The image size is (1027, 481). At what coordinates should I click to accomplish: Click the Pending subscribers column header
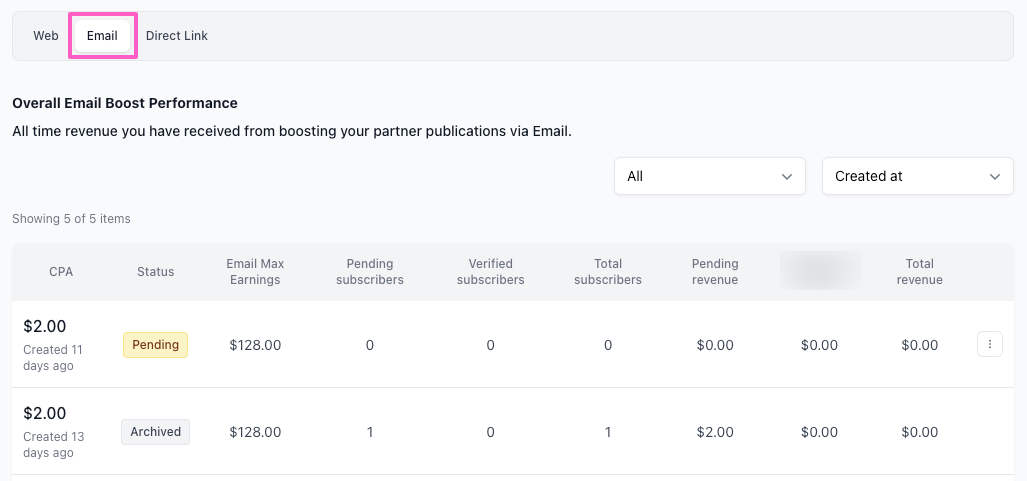click(x=370, y=272)
